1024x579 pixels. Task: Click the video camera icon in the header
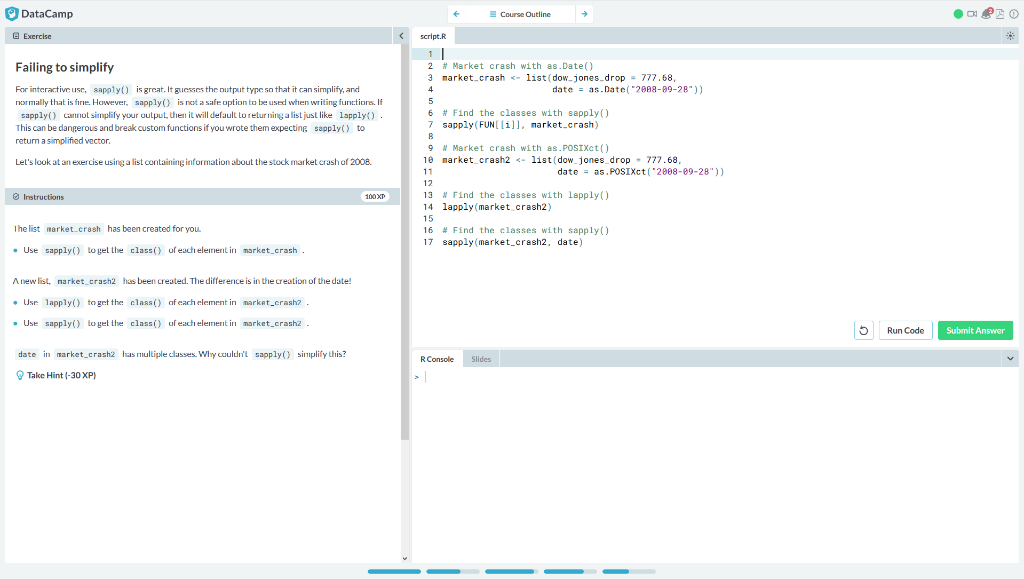click(972, 13)
